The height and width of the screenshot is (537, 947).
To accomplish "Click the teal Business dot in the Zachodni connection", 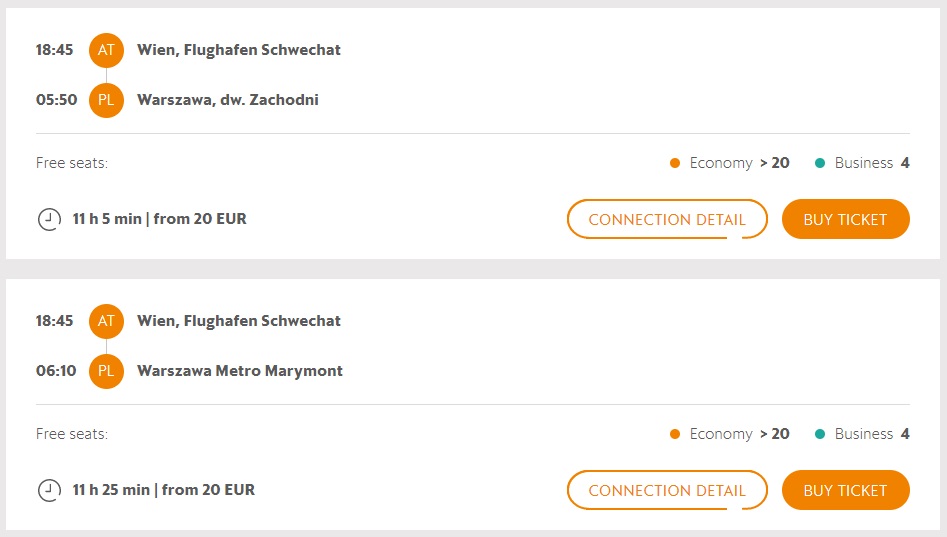I will (820, 163).
